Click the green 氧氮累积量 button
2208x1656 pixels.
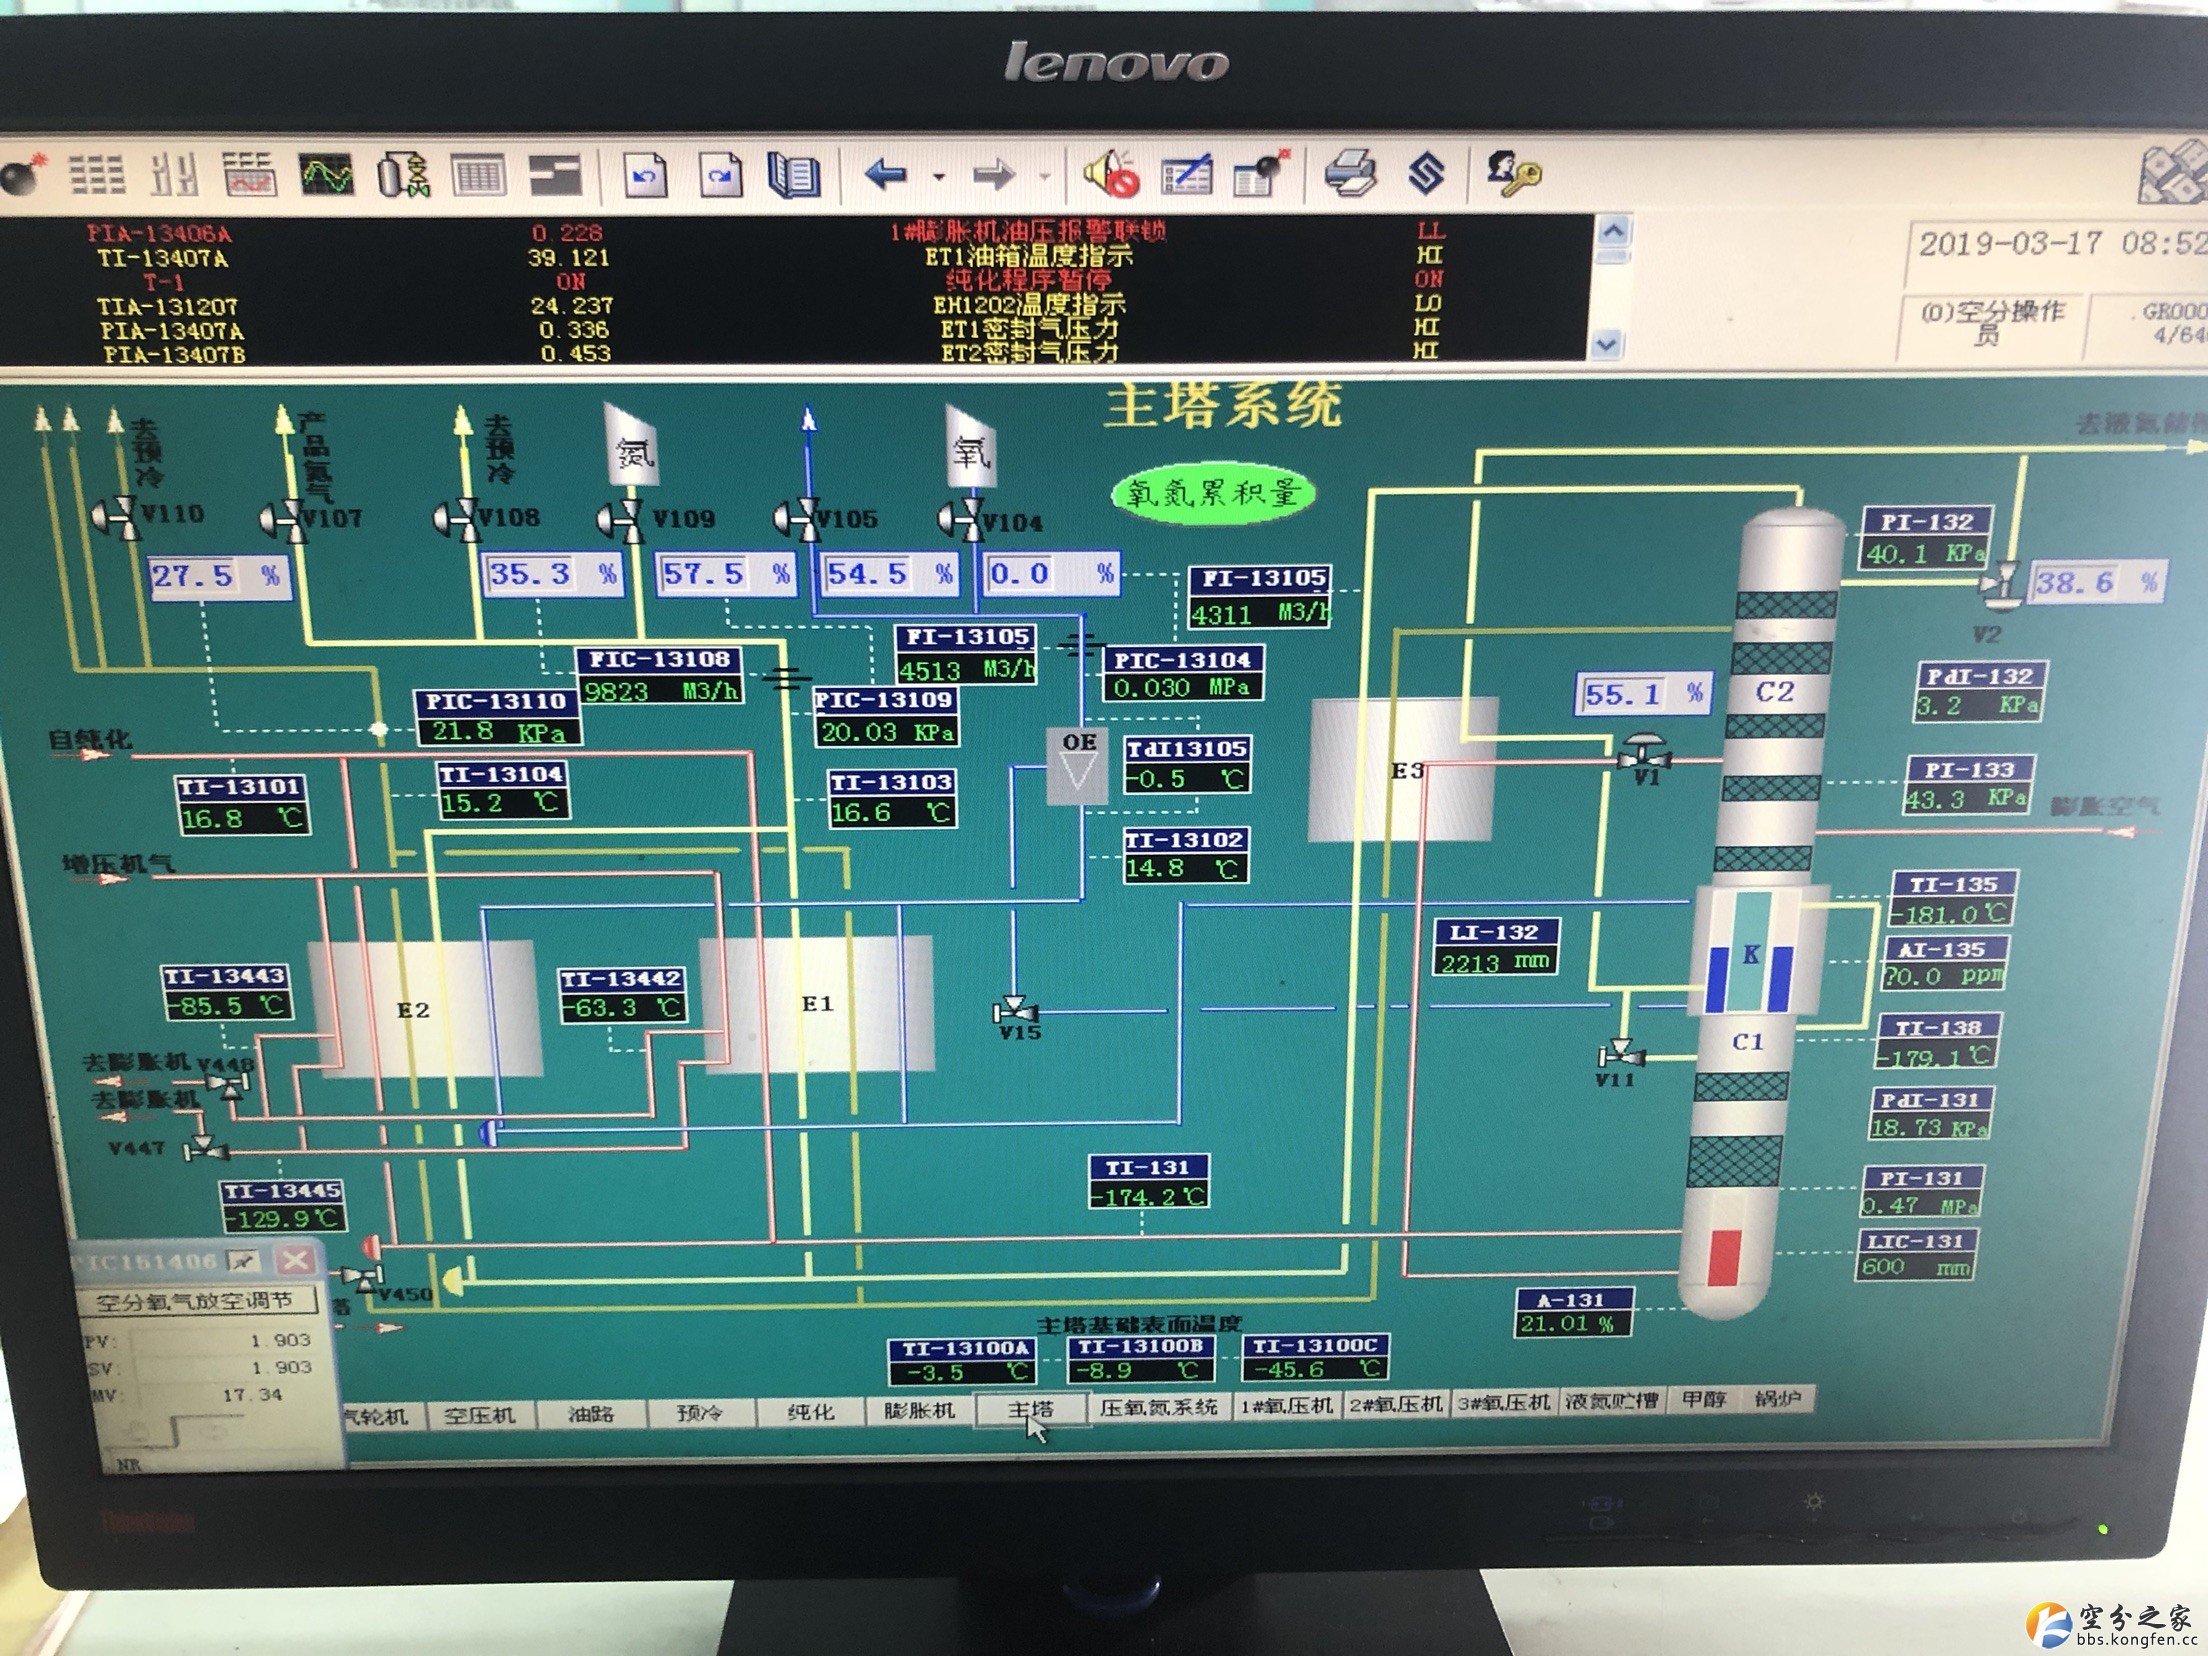(x=1212, y=493)
